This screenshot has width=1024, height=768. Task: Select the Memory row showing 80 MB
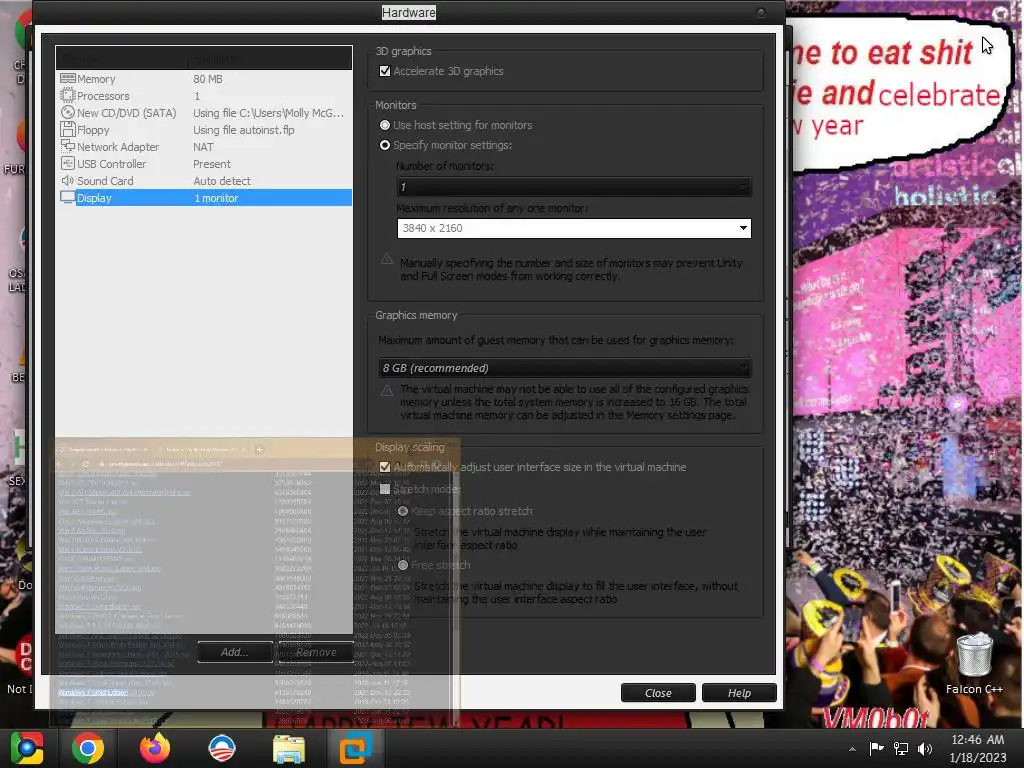204,78
